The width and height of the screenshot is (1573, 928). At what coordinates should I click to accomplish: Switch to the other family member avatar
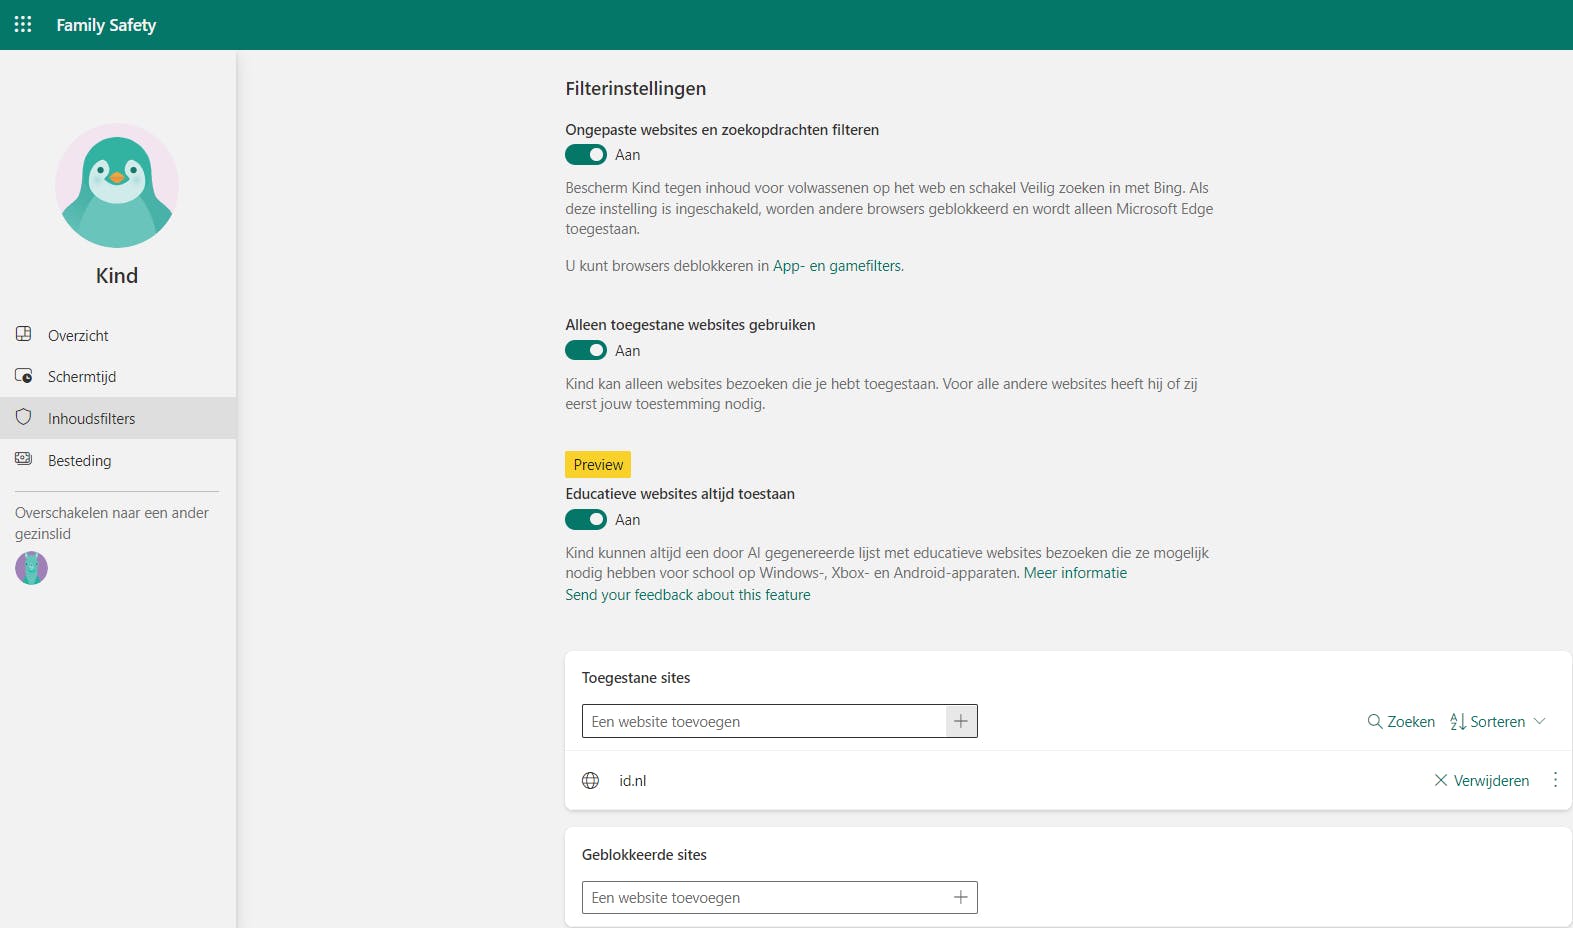[x=31, y=568]
